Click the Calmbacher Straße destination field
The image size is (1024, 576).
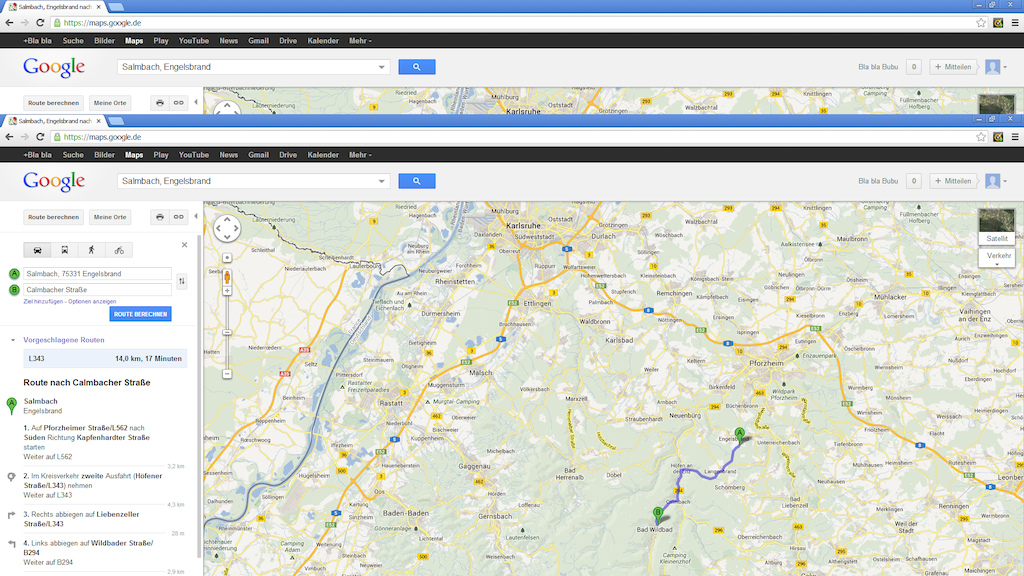point(97,290)
